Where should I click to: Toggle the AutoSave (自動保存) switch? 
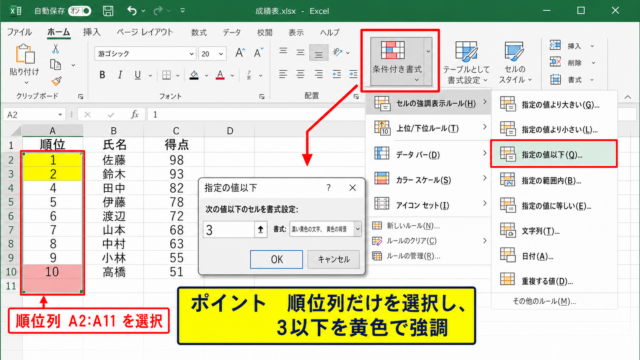pos(80,11)
